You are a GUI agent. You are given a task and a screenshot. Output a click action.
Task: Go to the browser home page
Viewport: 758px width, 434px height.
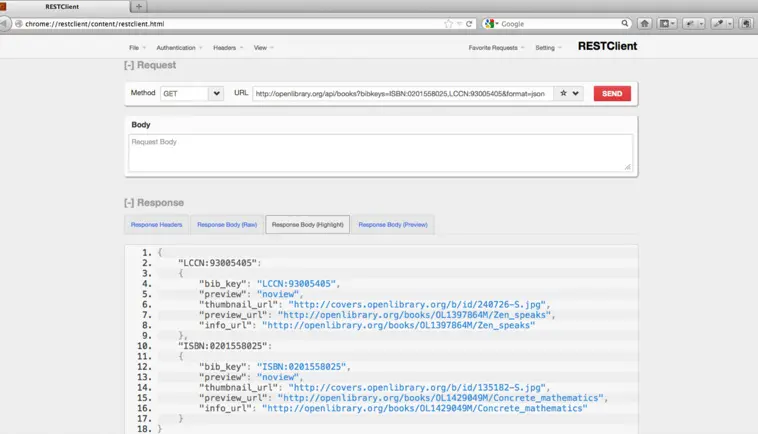click(x=644, y=23)
